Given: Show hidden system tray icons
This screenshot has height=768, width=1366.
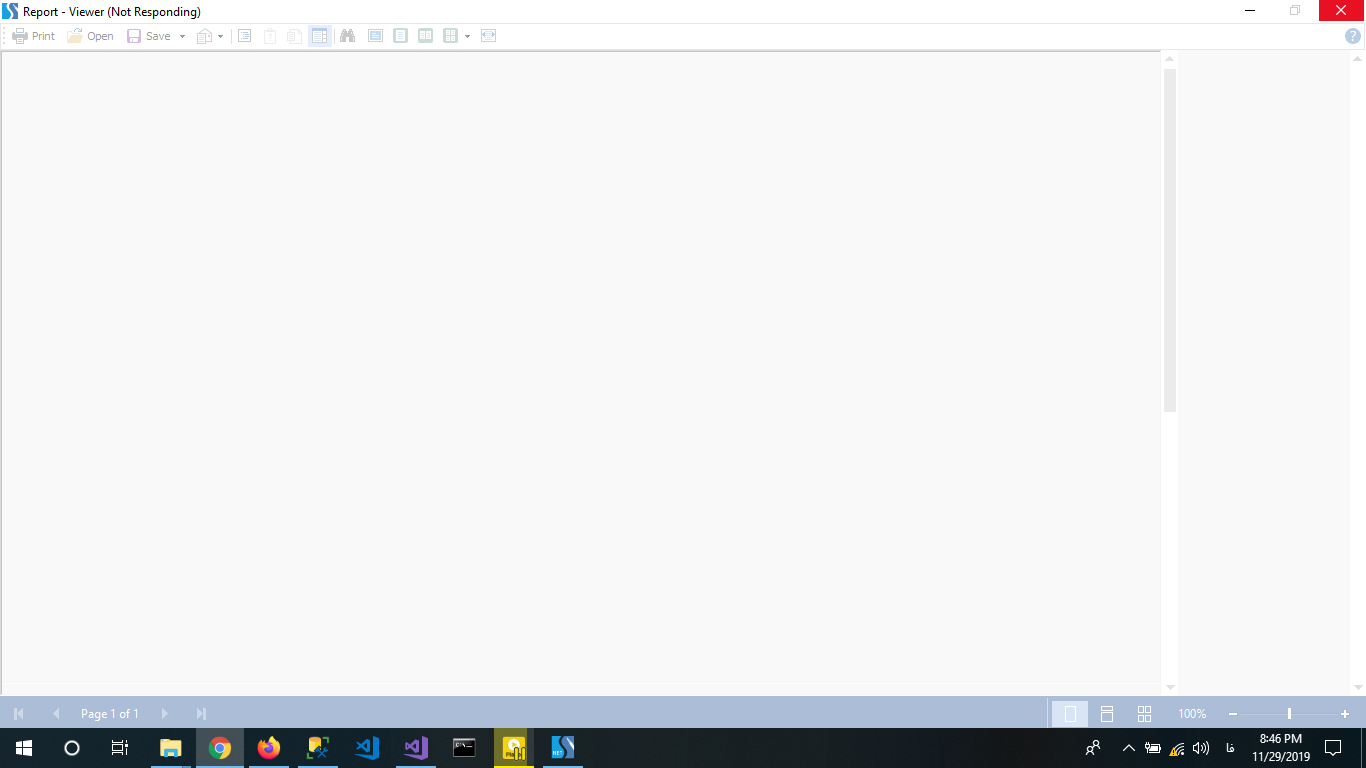Looking at the screenshot, I should point(1129,748).
